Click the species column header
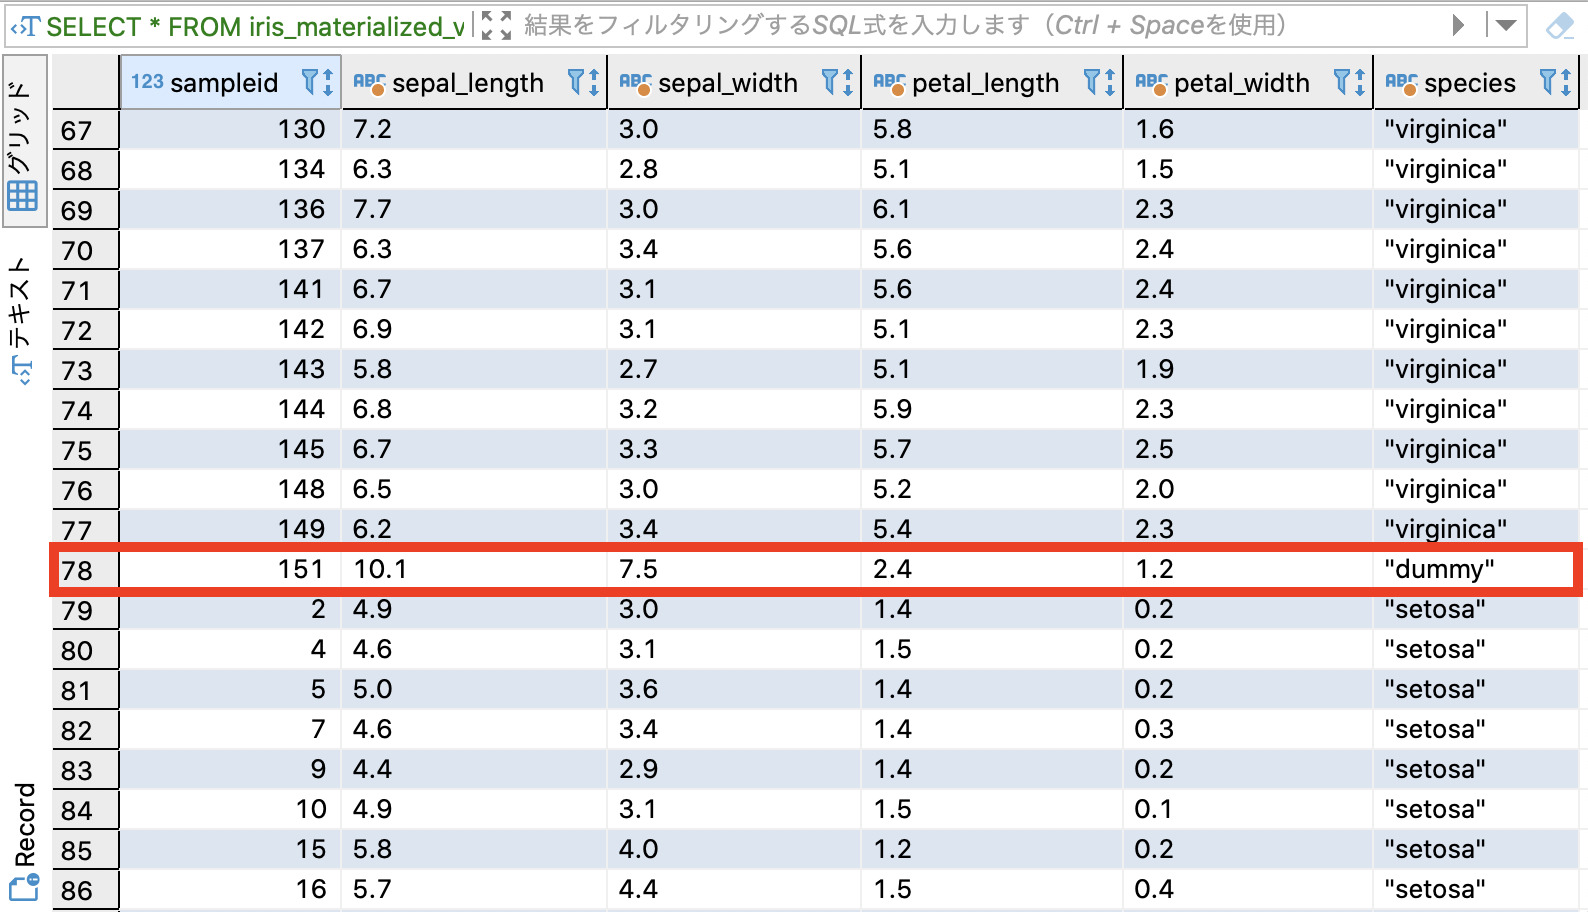This screenshot has width=1588, height=912. pyautogui.click(x=1468, y=83)
